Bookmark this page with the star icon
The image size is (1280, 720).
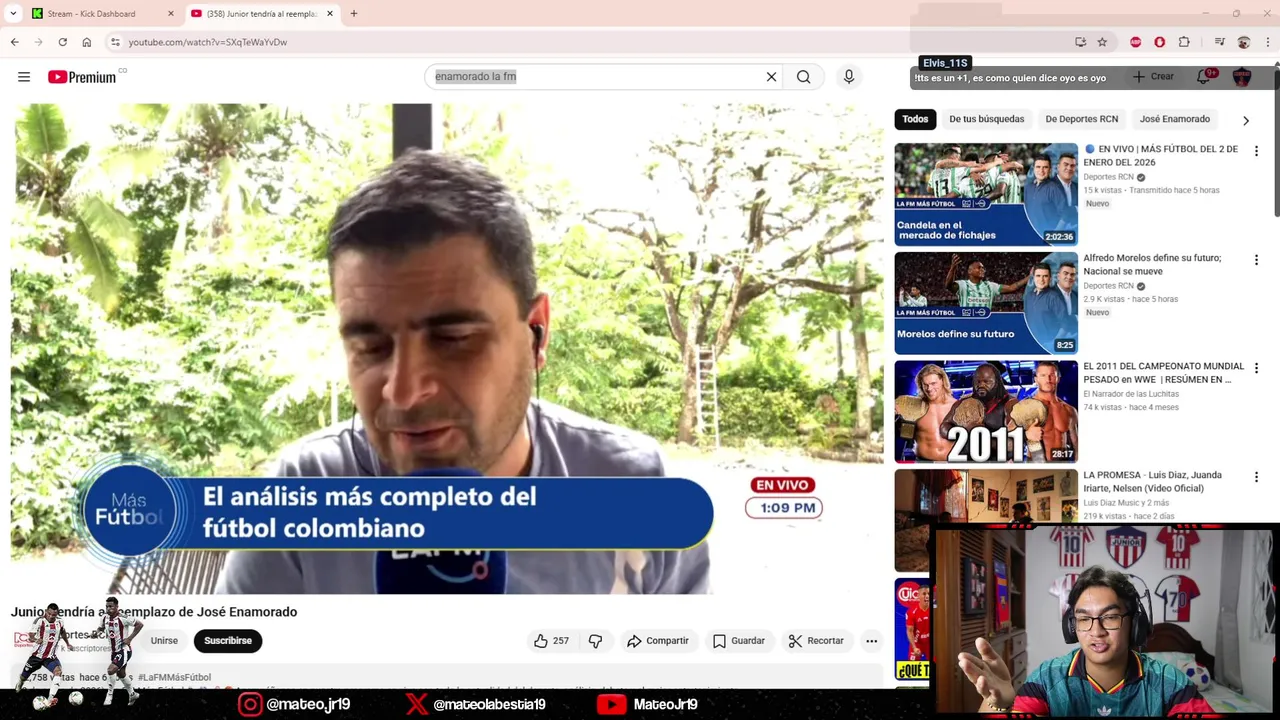[x=1102, y=42]
